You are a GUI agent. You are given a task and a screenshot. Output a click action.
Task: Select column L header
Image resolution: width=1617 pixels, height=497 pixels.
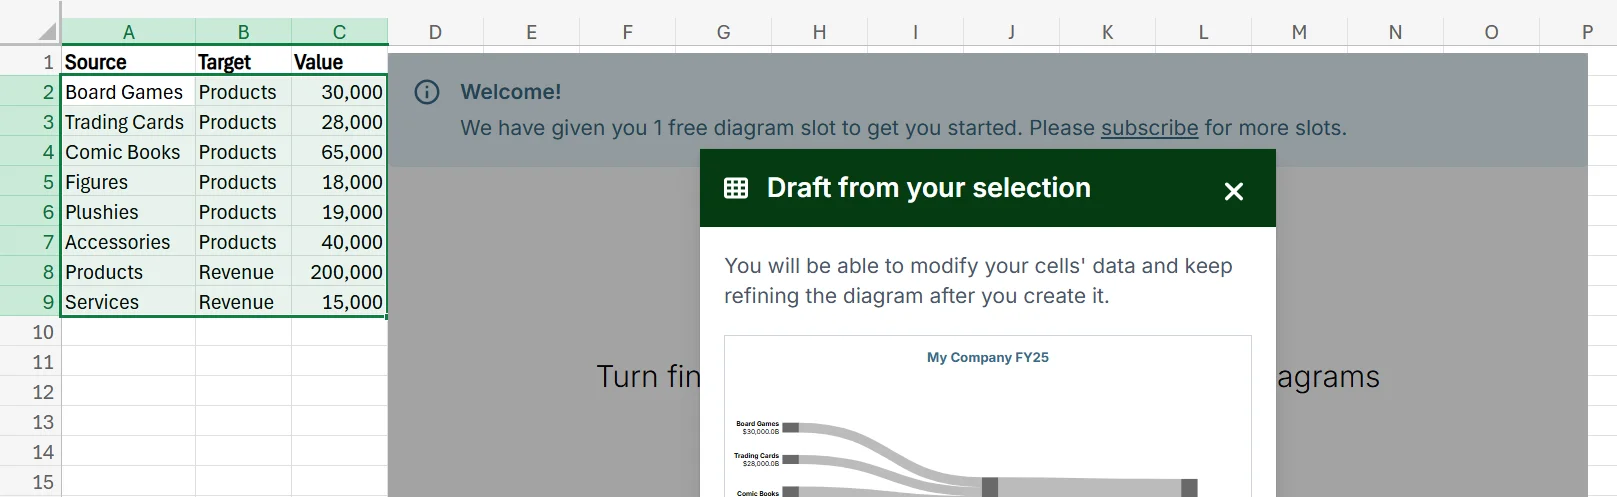(x=1203, y=32)
